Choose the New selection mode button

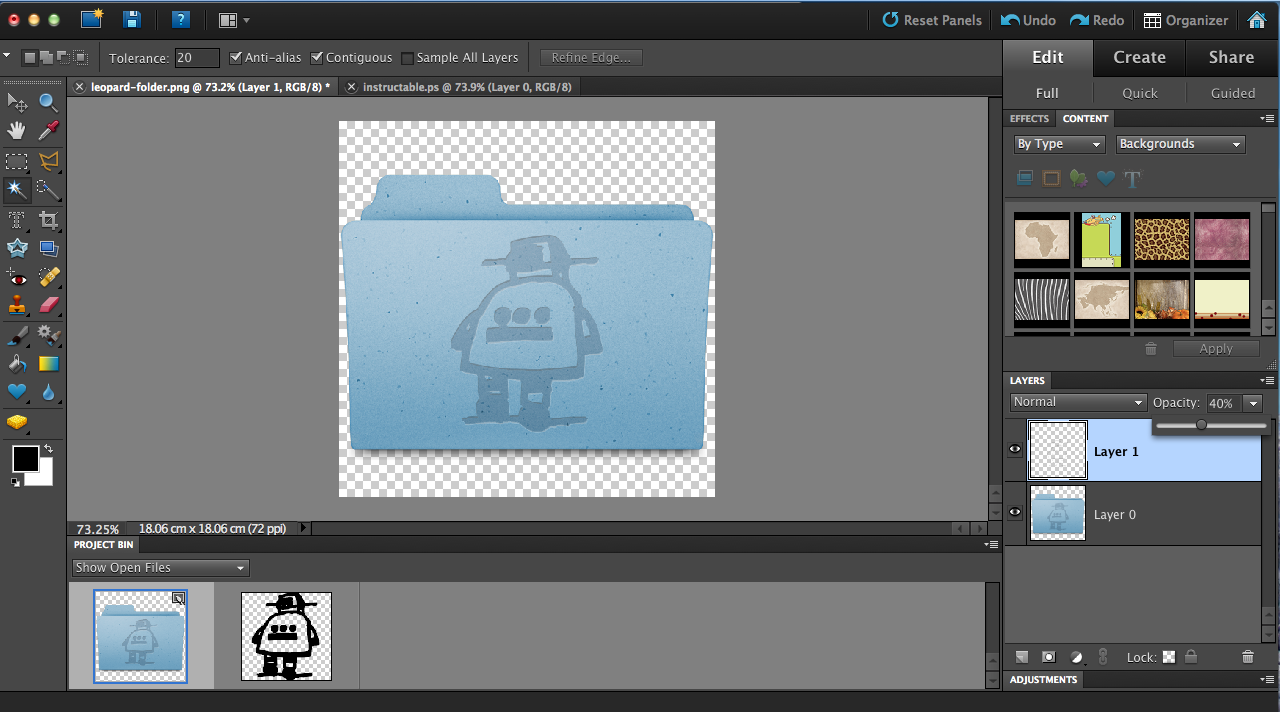pos(30,58)
